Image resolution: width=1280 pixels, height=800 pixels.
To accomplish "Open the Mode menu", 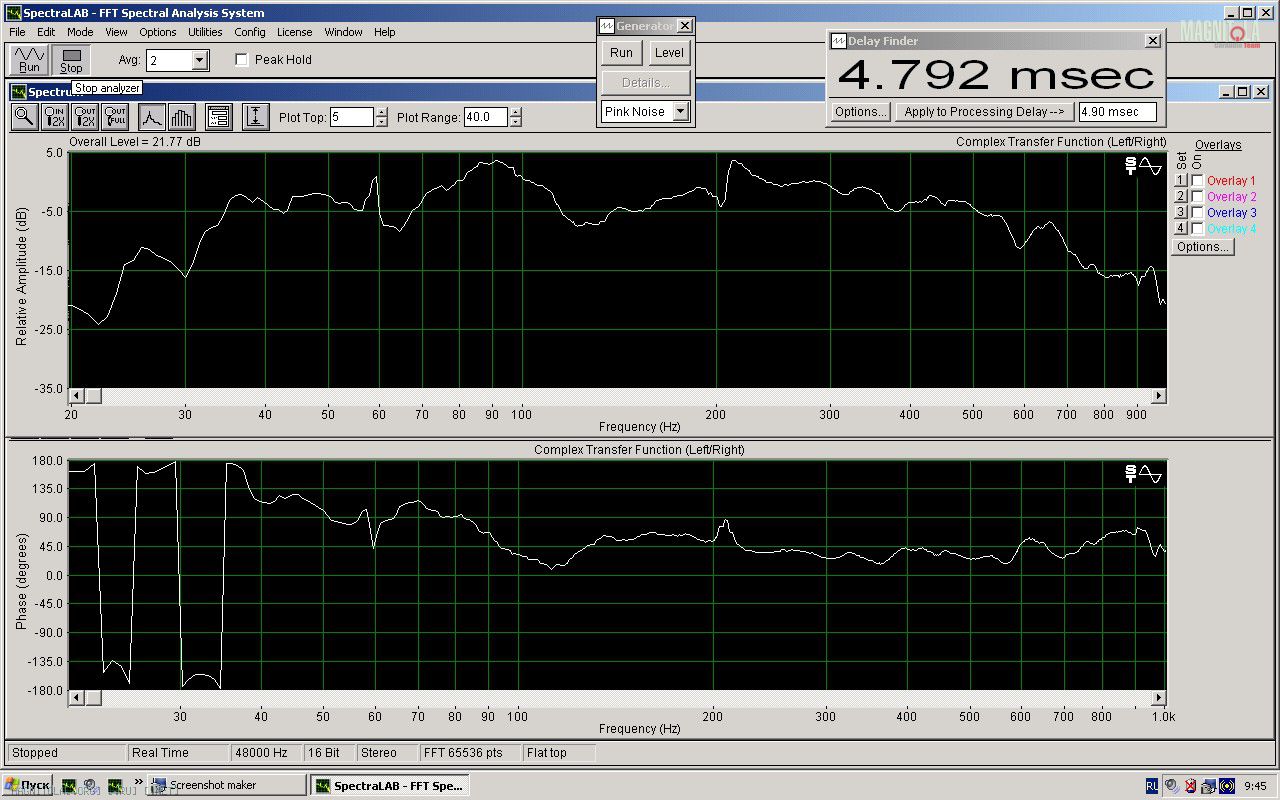I will point(80,32).
